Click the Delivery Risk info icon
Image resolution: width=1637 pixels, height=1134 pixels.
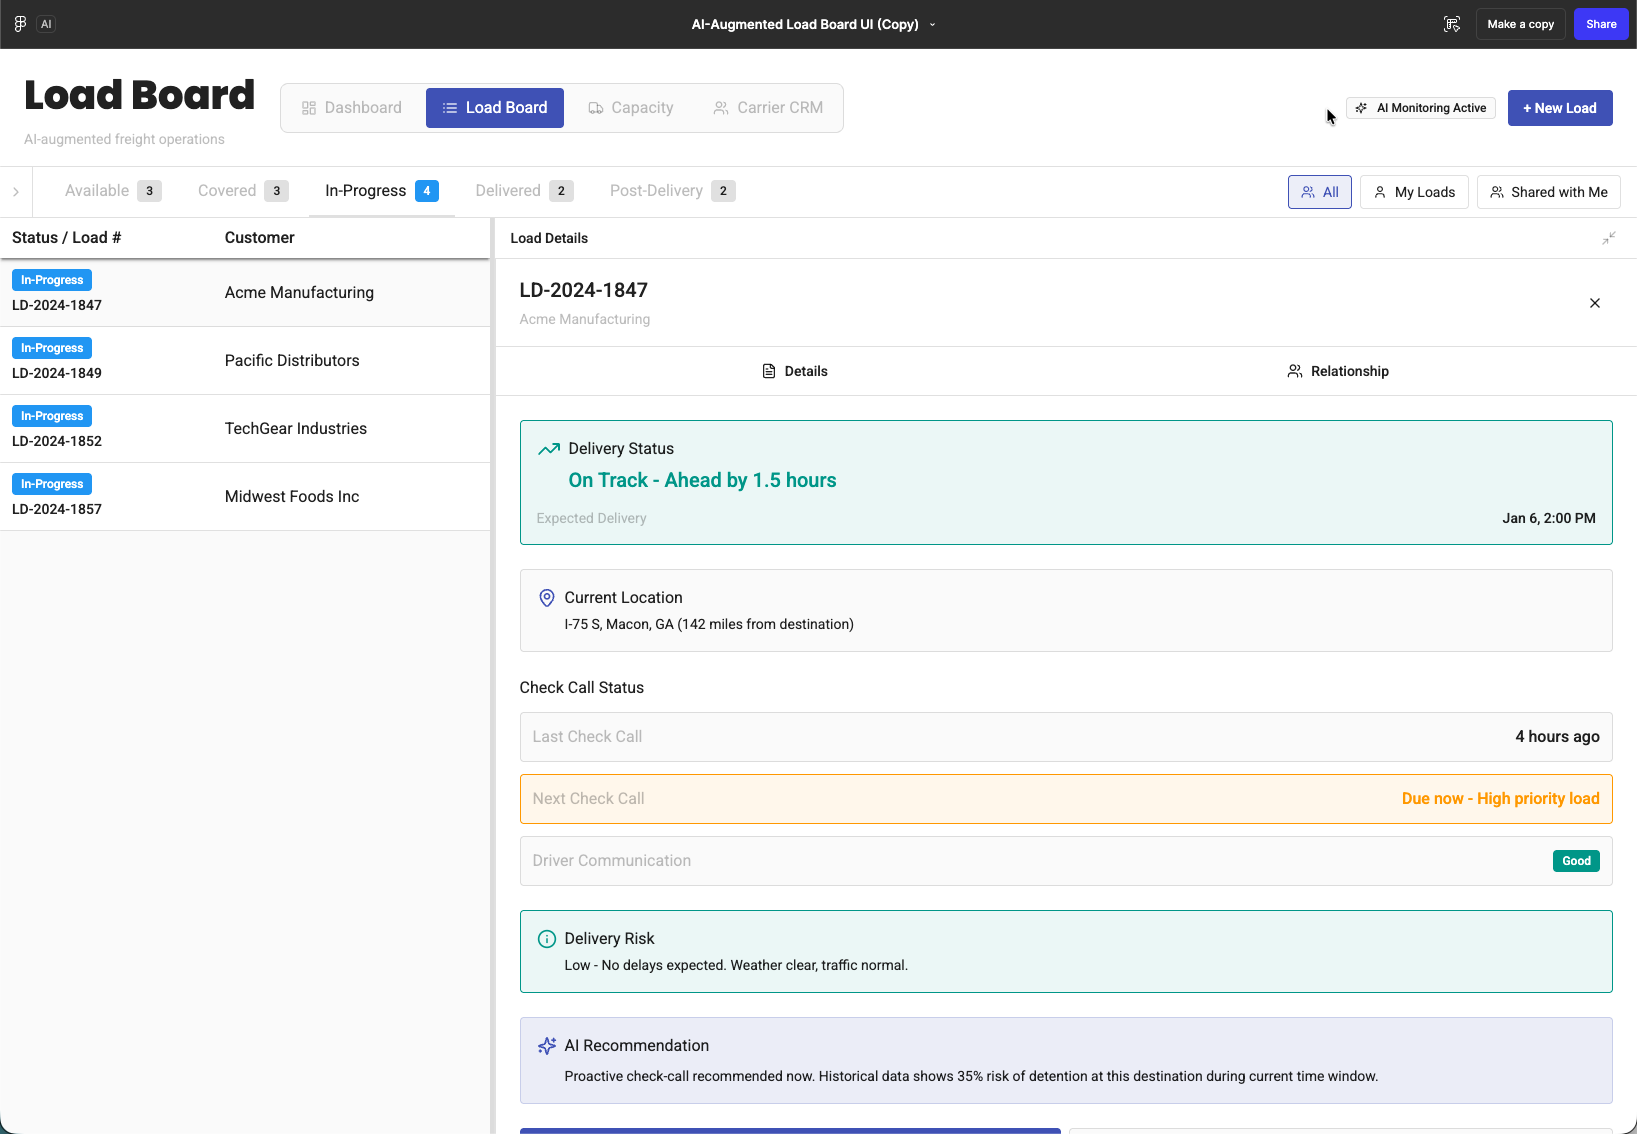point(546,939)
